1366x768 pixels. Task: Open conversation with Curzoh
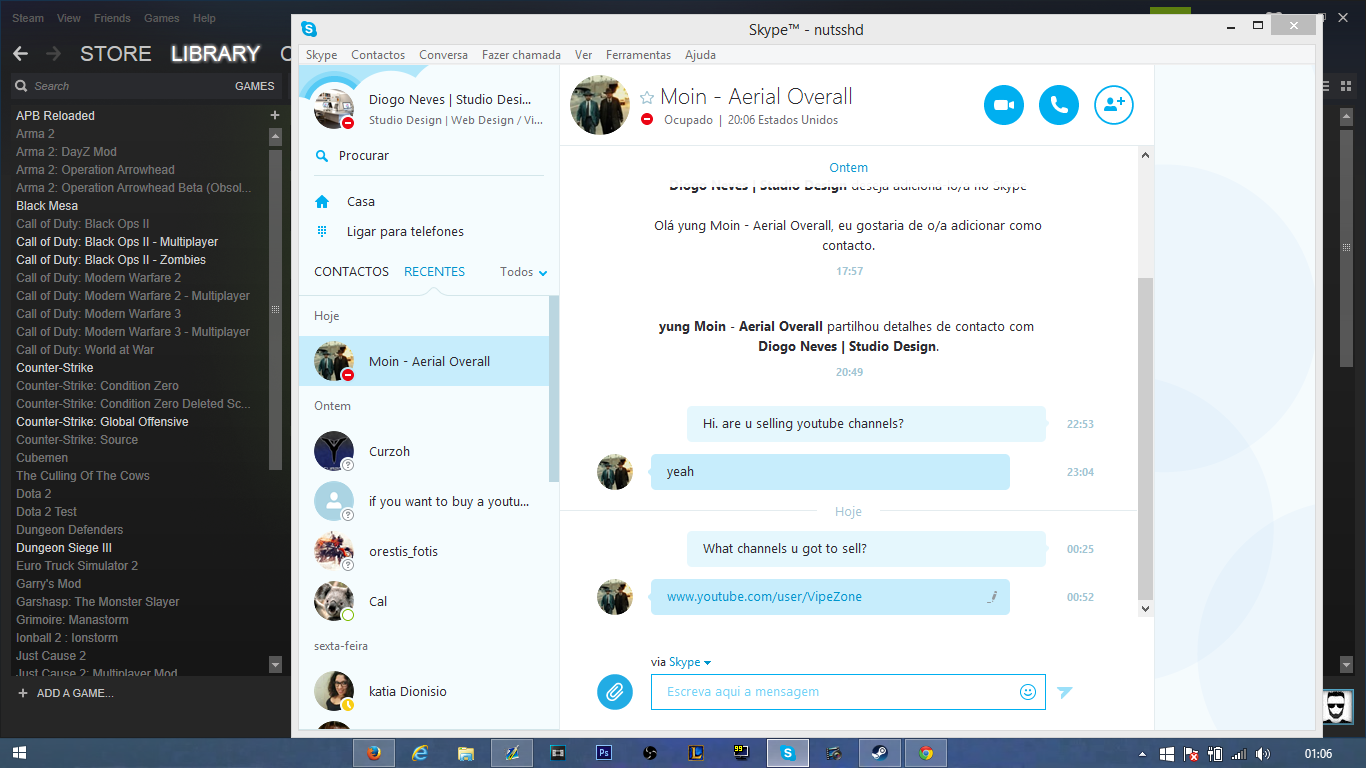424,451
